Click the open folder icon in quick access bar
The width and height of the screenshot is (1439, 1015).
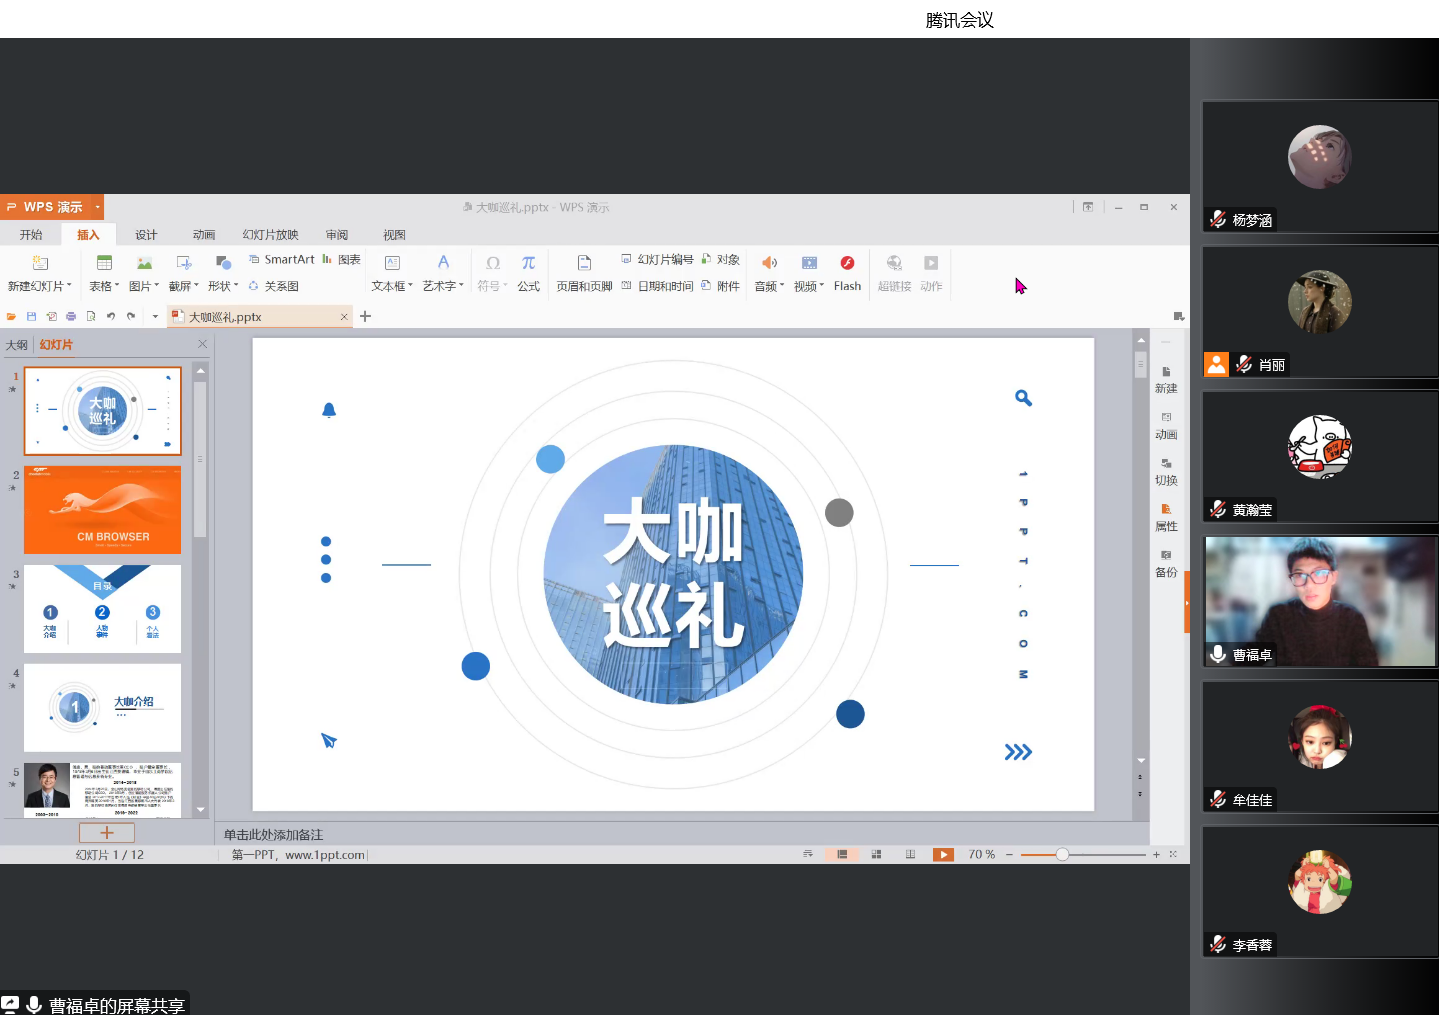12,317
